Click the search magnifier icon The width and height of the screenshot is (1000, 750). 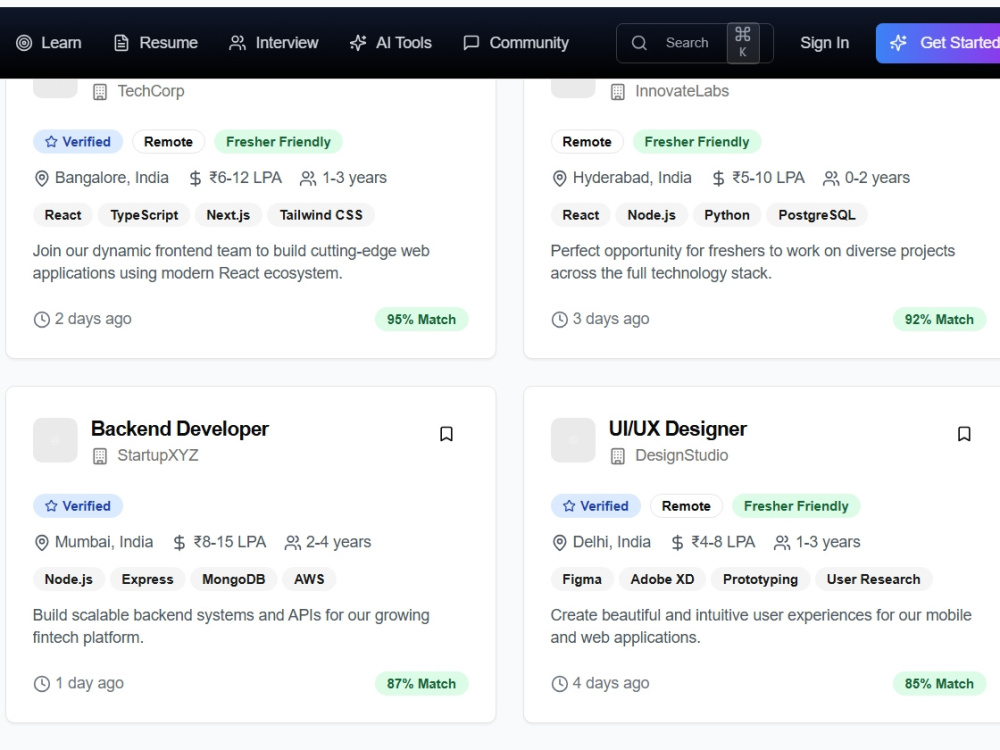point(639,43)
